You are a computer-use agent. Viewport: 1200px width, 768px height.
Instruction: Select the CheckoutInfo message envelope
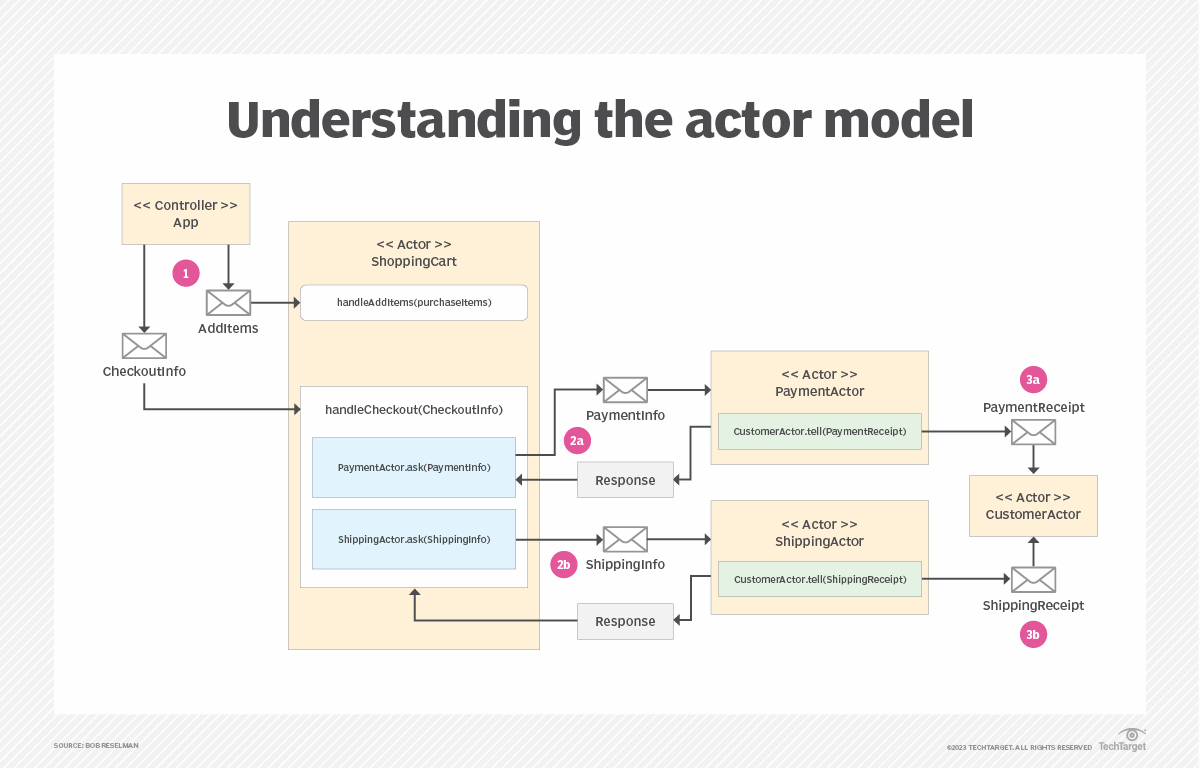point(144,345)
